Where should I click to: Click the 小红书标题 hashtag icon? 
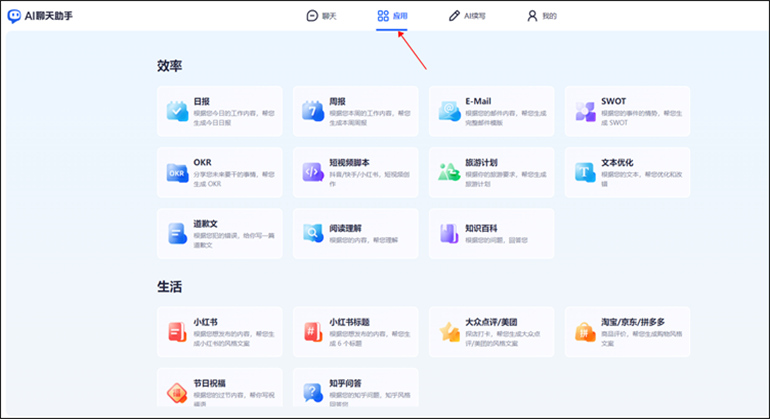tap(313, 332)
